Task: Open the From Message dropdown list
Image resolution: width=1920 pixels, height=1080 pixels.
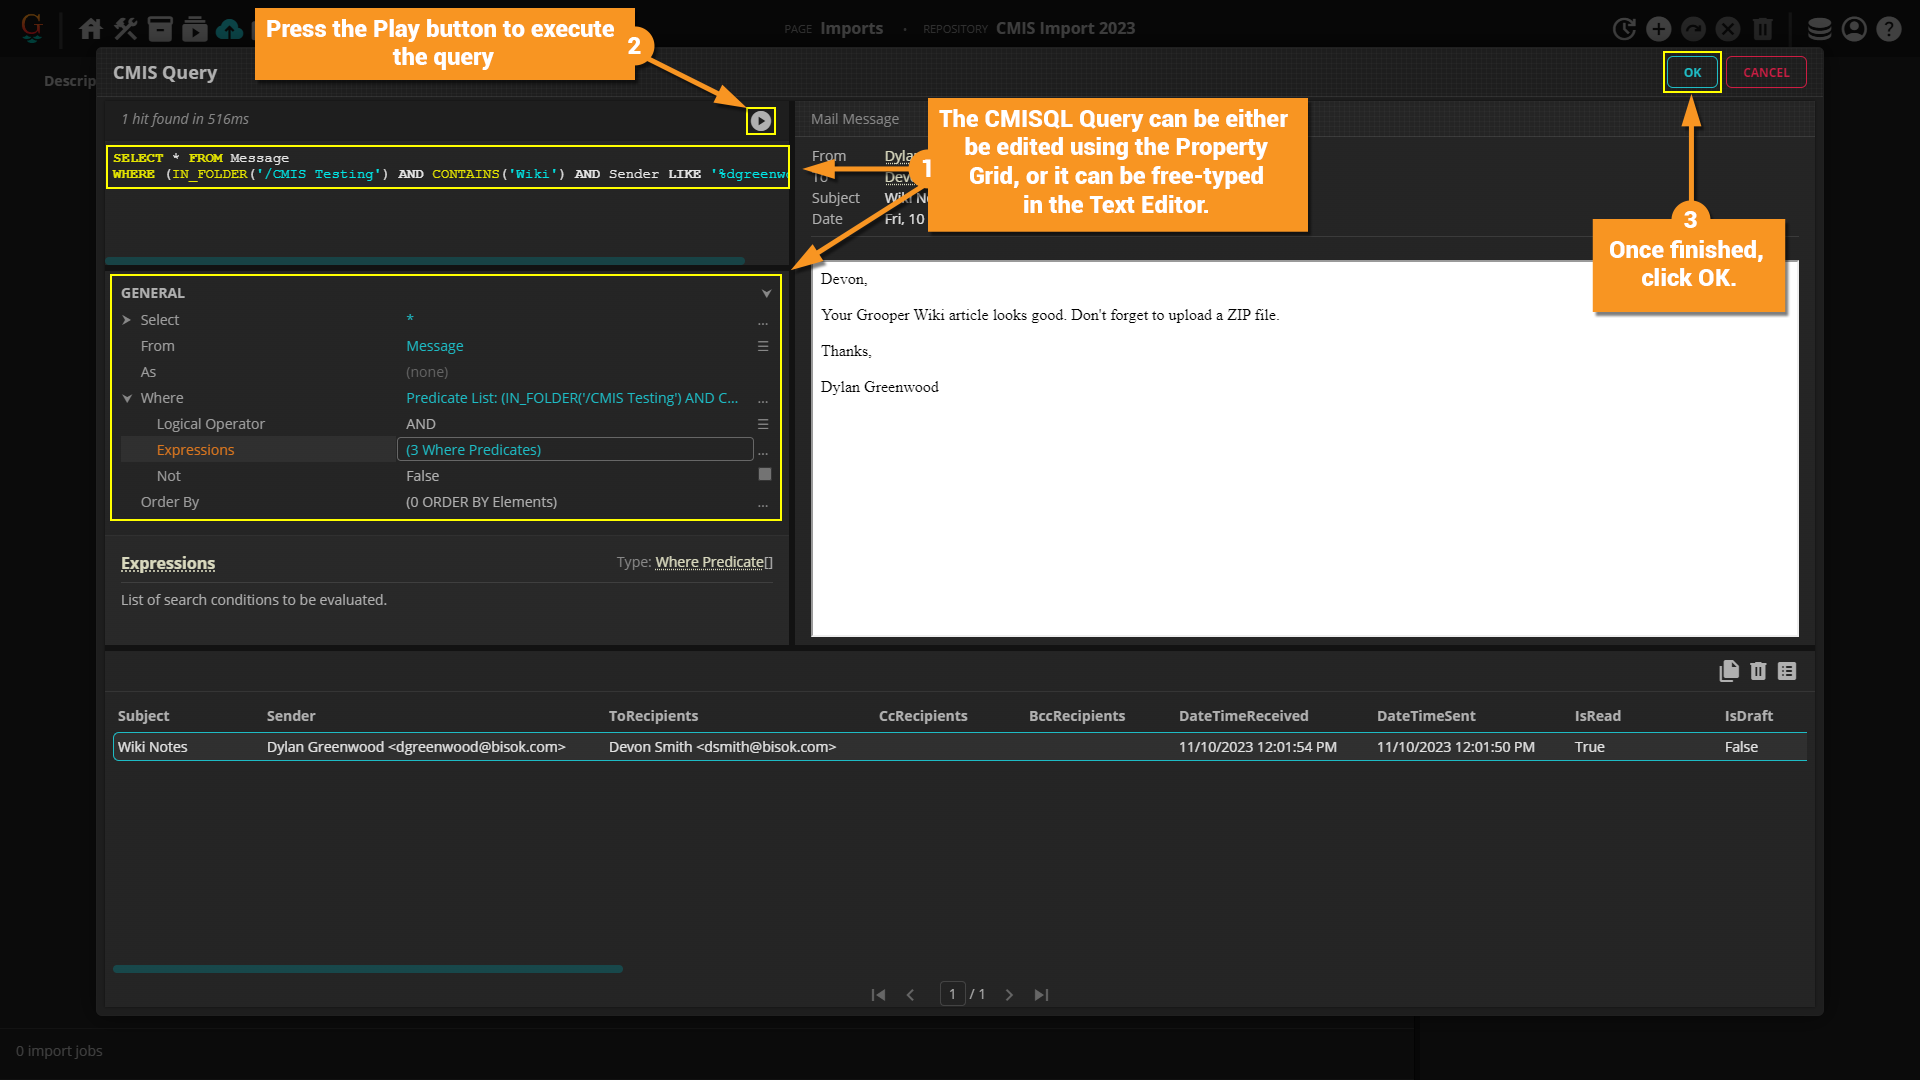Action: [x=763, y=346]
